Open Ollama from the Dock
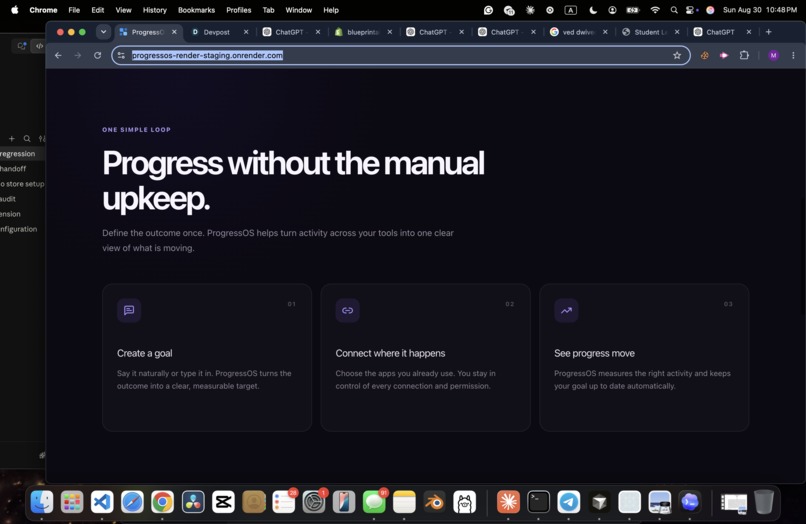Screen dimensions: 806x524 (x=465, y=501)
